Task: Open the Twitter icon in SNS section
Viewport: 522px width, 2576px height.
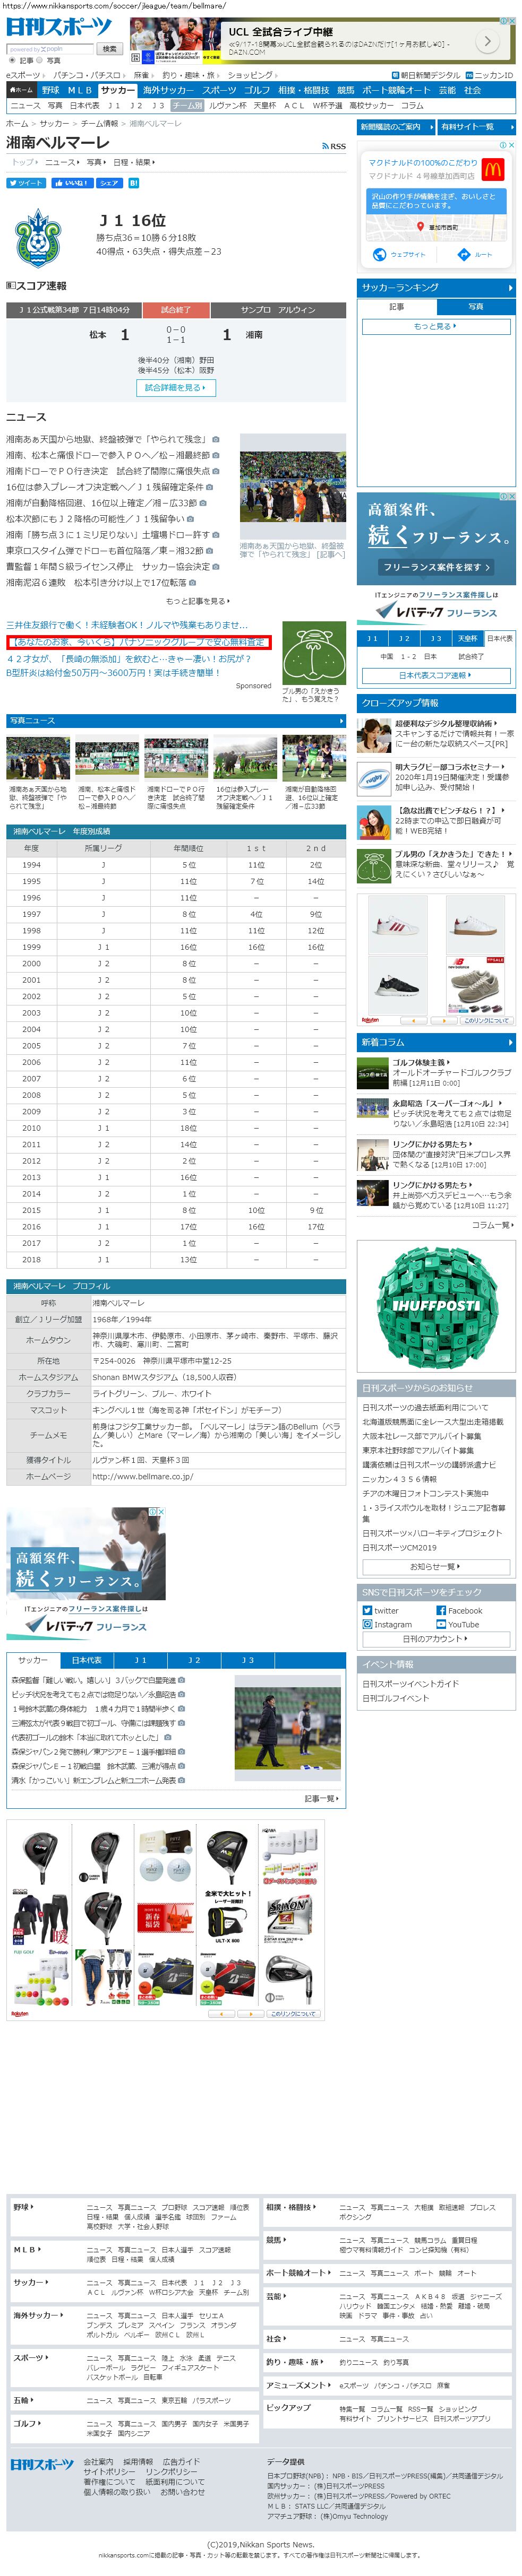Action: click(x=367, y=1610)
